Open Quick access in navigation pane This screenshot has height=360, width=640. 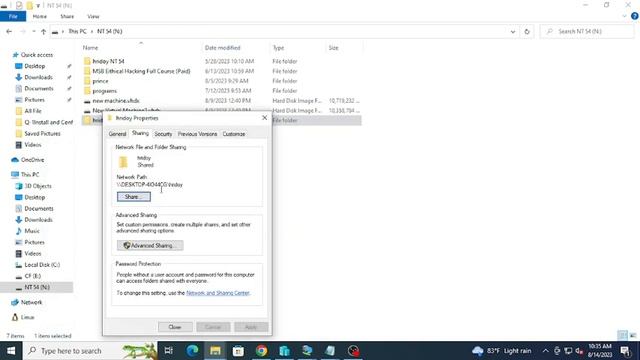[37, 55]
